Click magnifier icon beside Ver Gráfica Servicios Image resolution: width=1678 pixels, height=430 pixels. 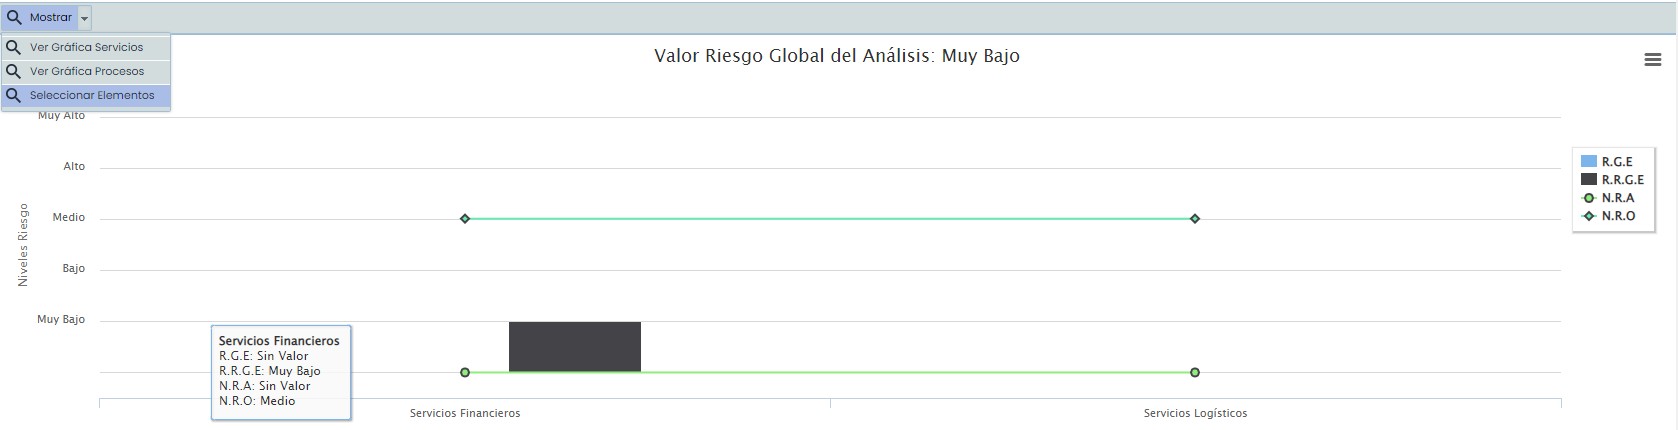[x=14, y=47]
